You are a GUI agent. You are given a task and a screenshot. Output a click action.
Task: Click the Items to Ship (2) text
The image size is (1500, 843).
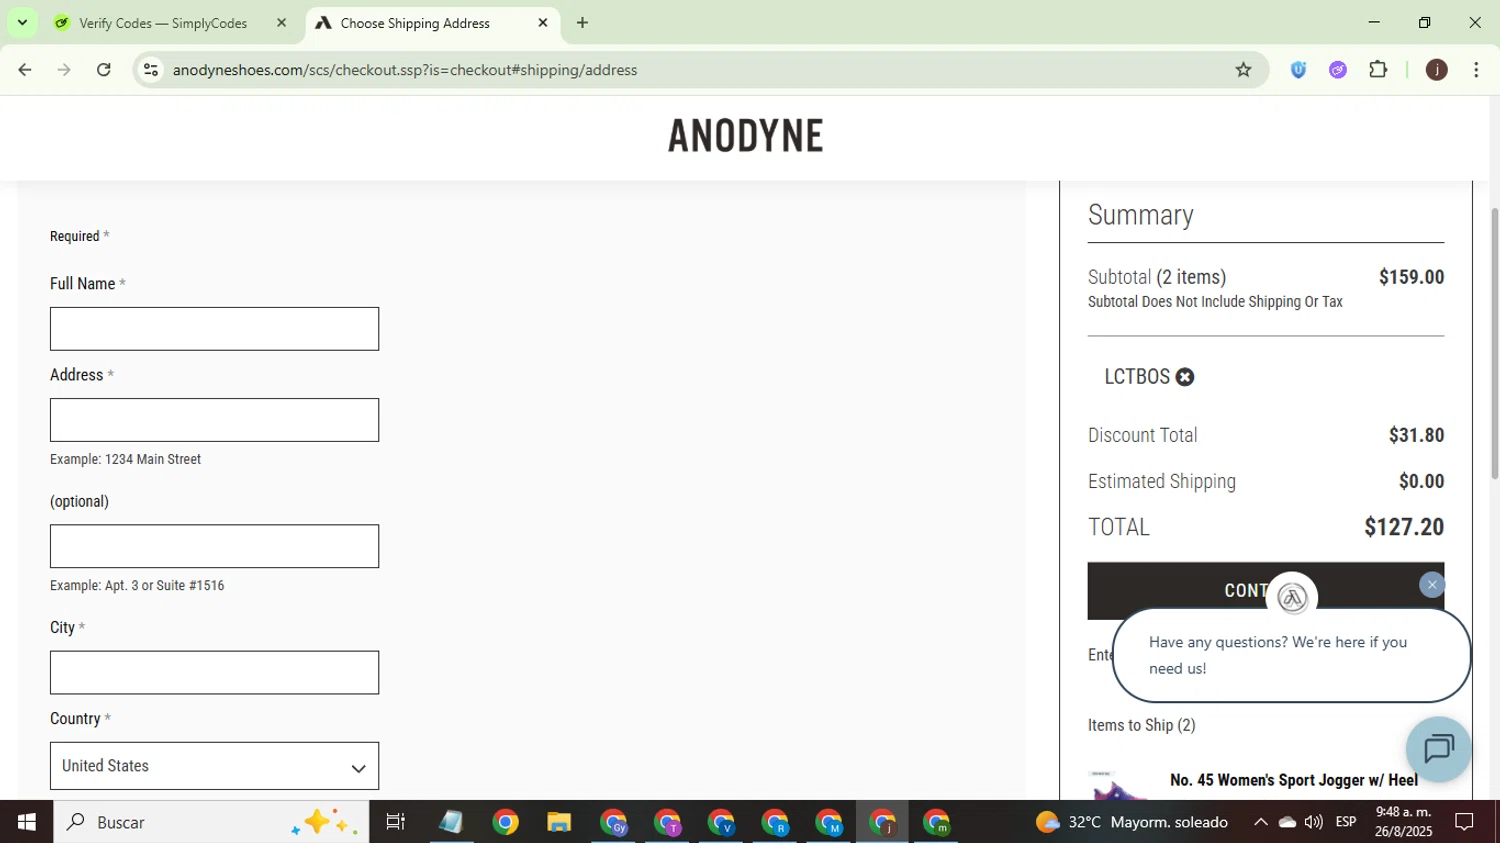click(x=1142, y=725)
